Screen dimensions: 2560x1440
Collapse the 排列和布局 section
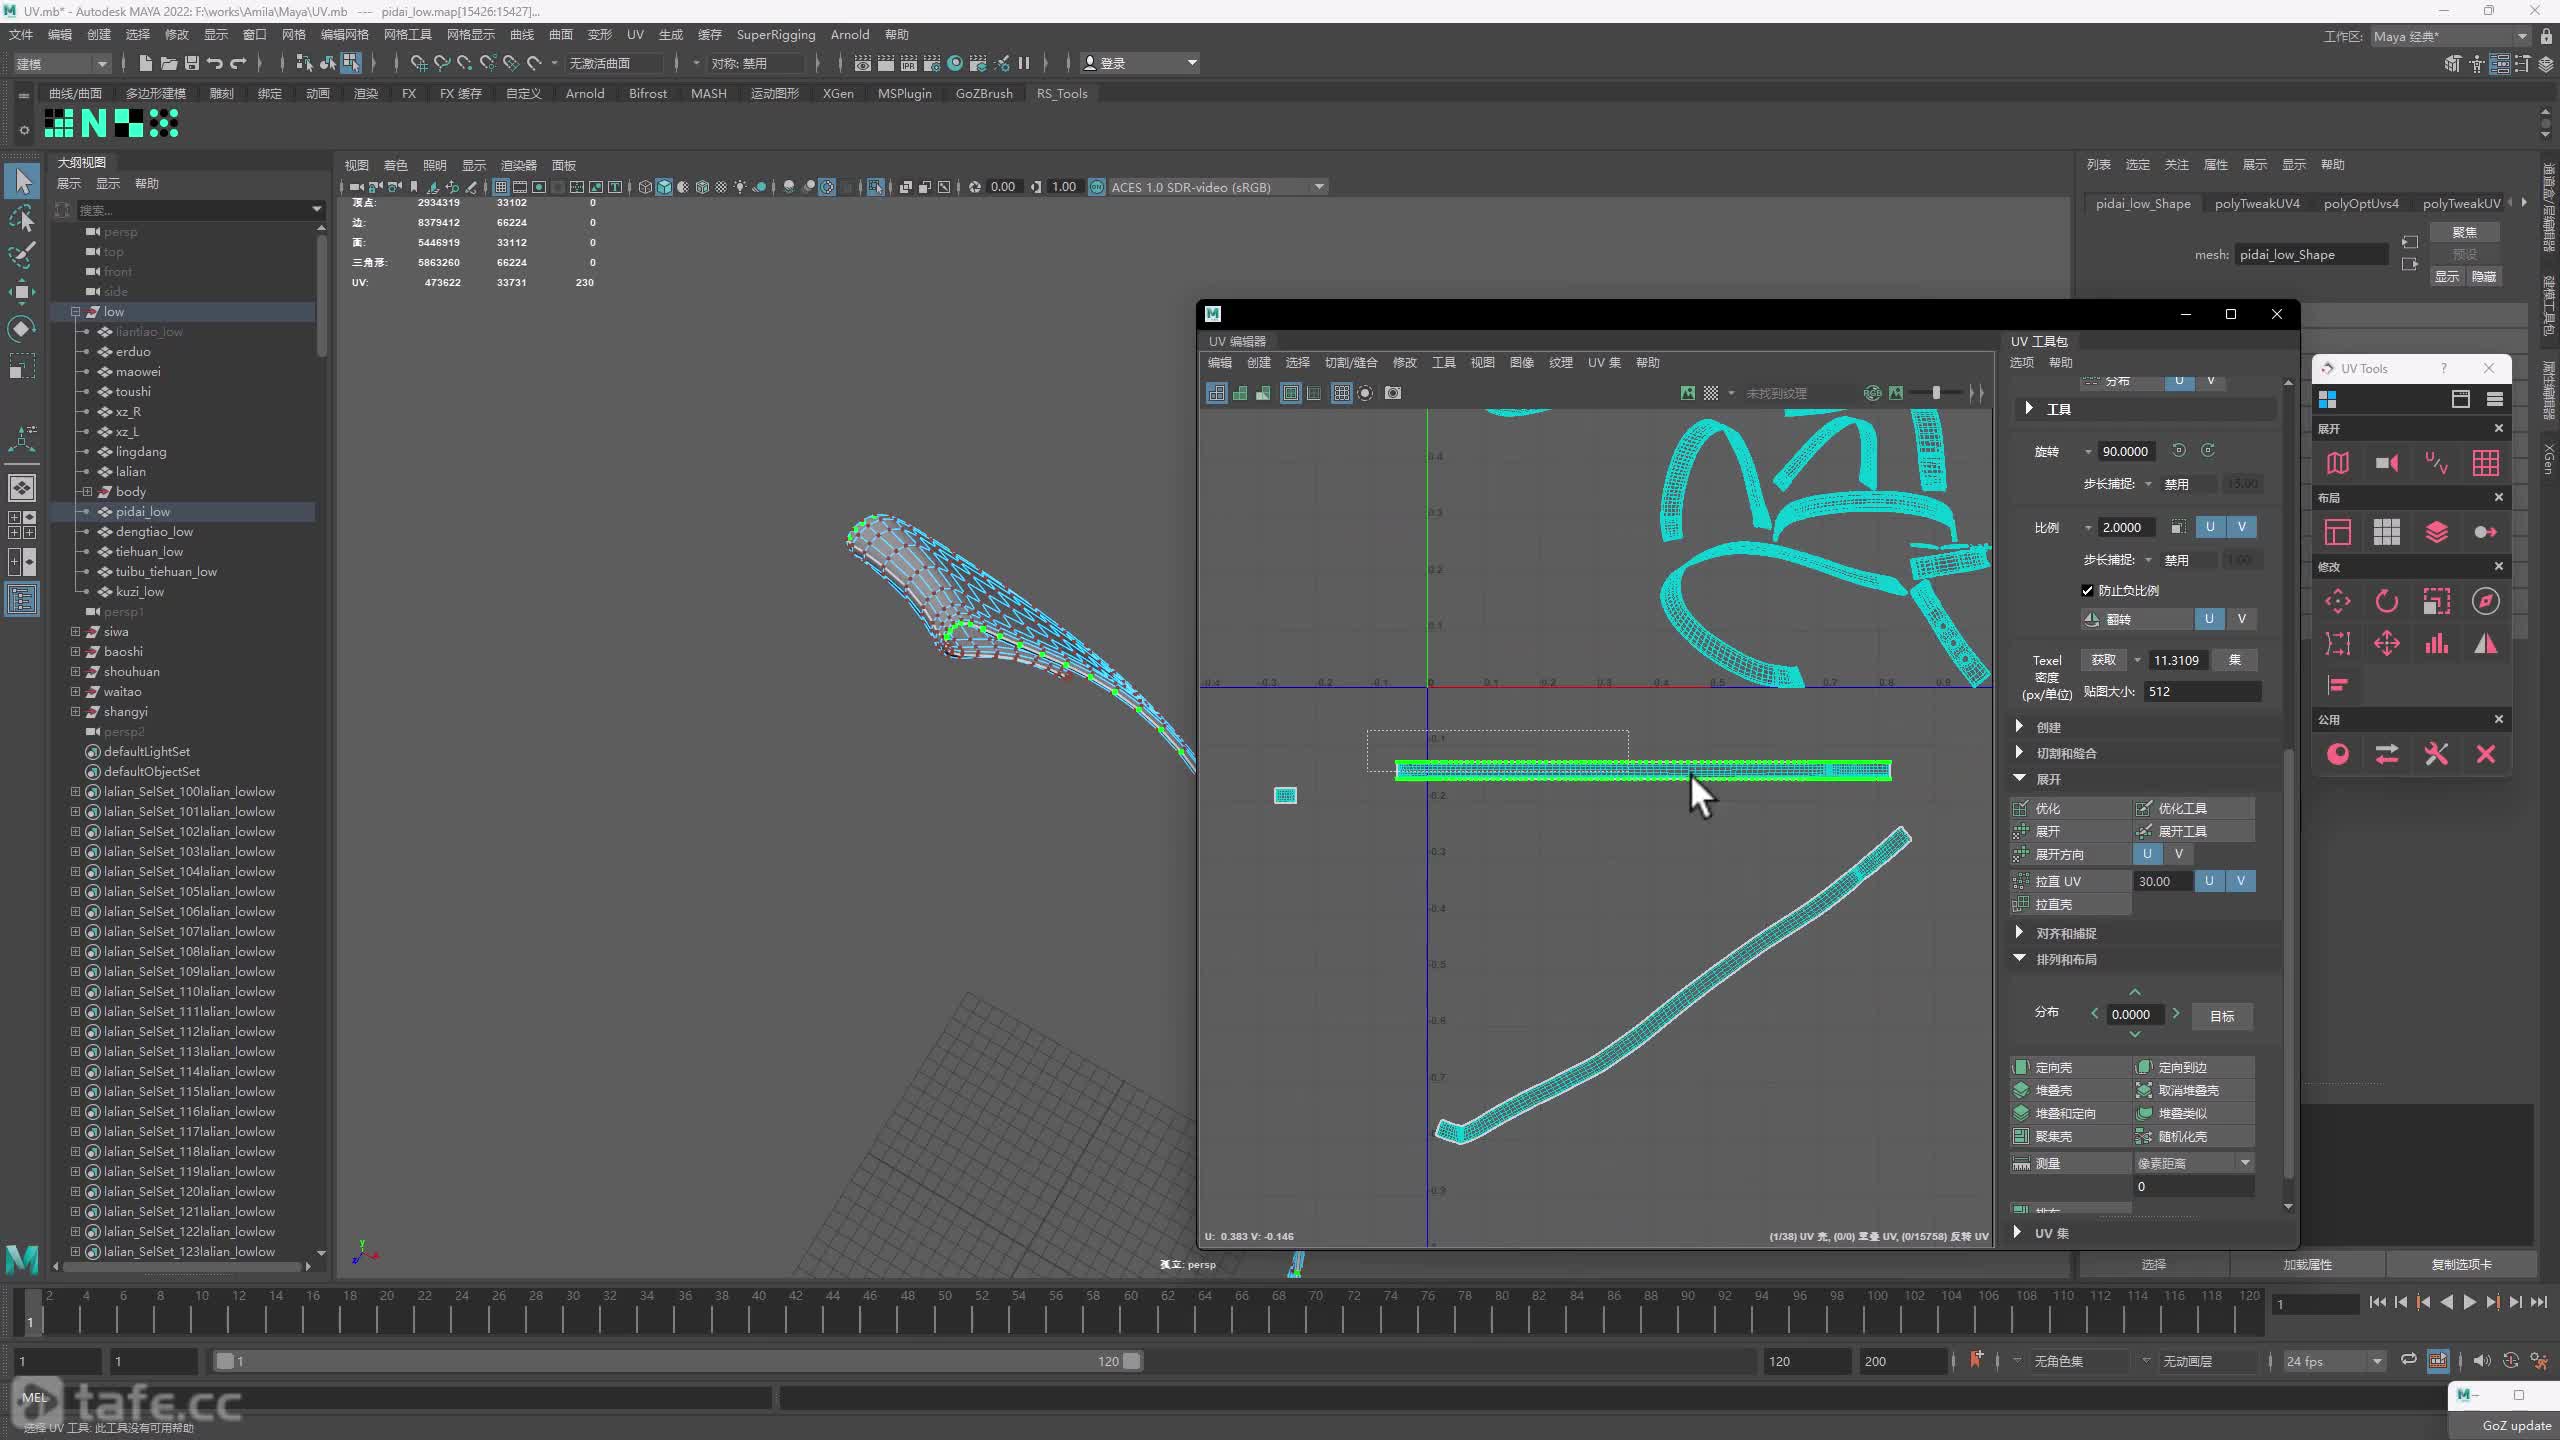[2019, 958]
